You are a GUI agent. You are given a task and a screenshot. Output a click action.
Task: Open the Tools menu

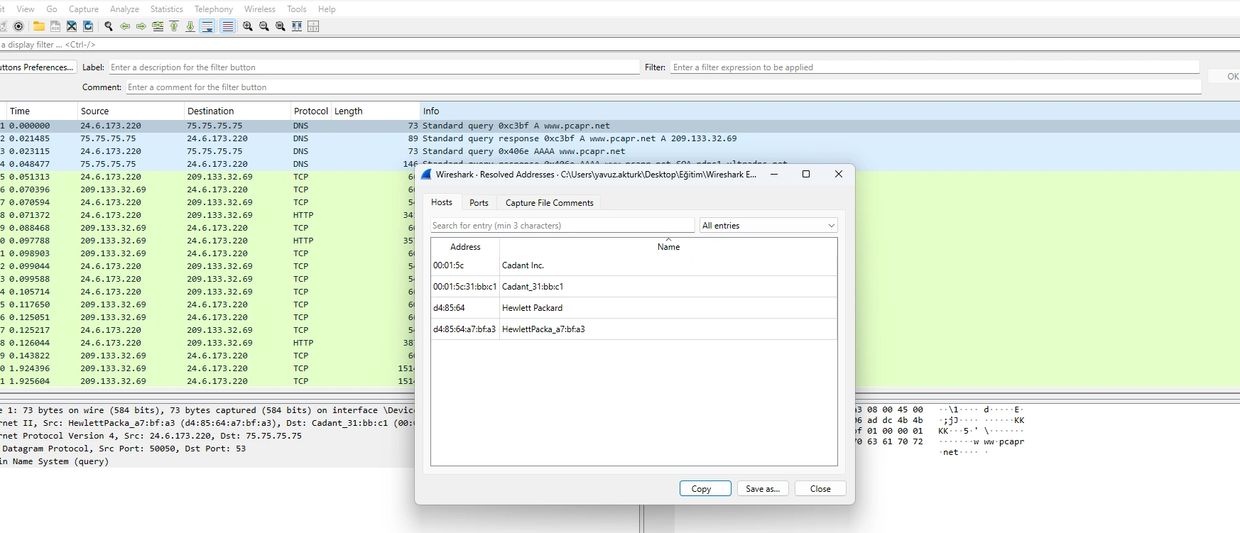pyautogui.click(x=297, y=9)
